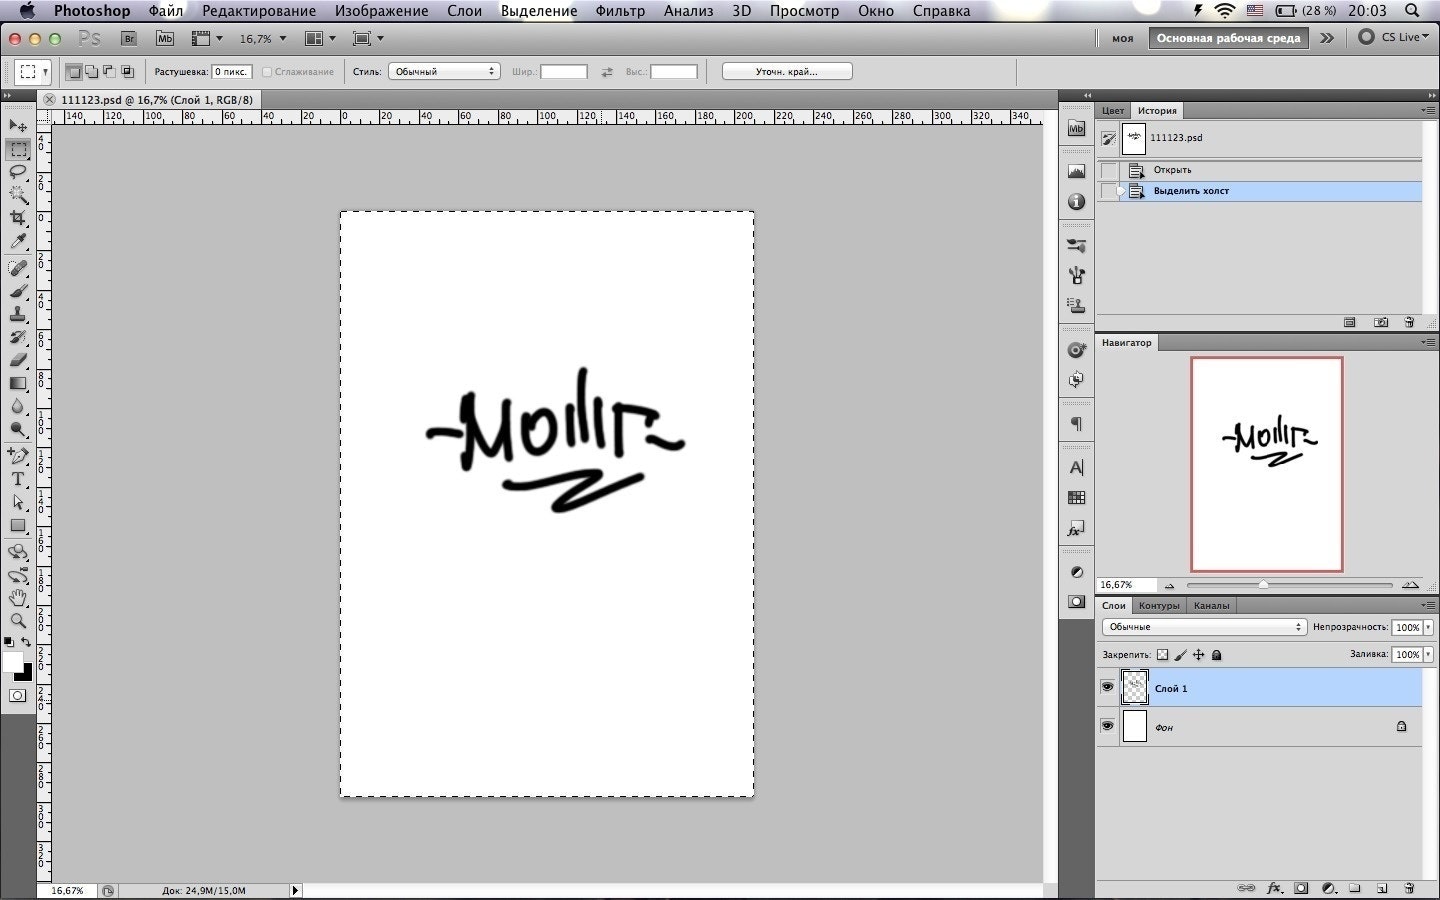Open the Непрозрачность opacity dropdown arrow
Screen dimensions: 1440x900
(x=1428, y=627)
